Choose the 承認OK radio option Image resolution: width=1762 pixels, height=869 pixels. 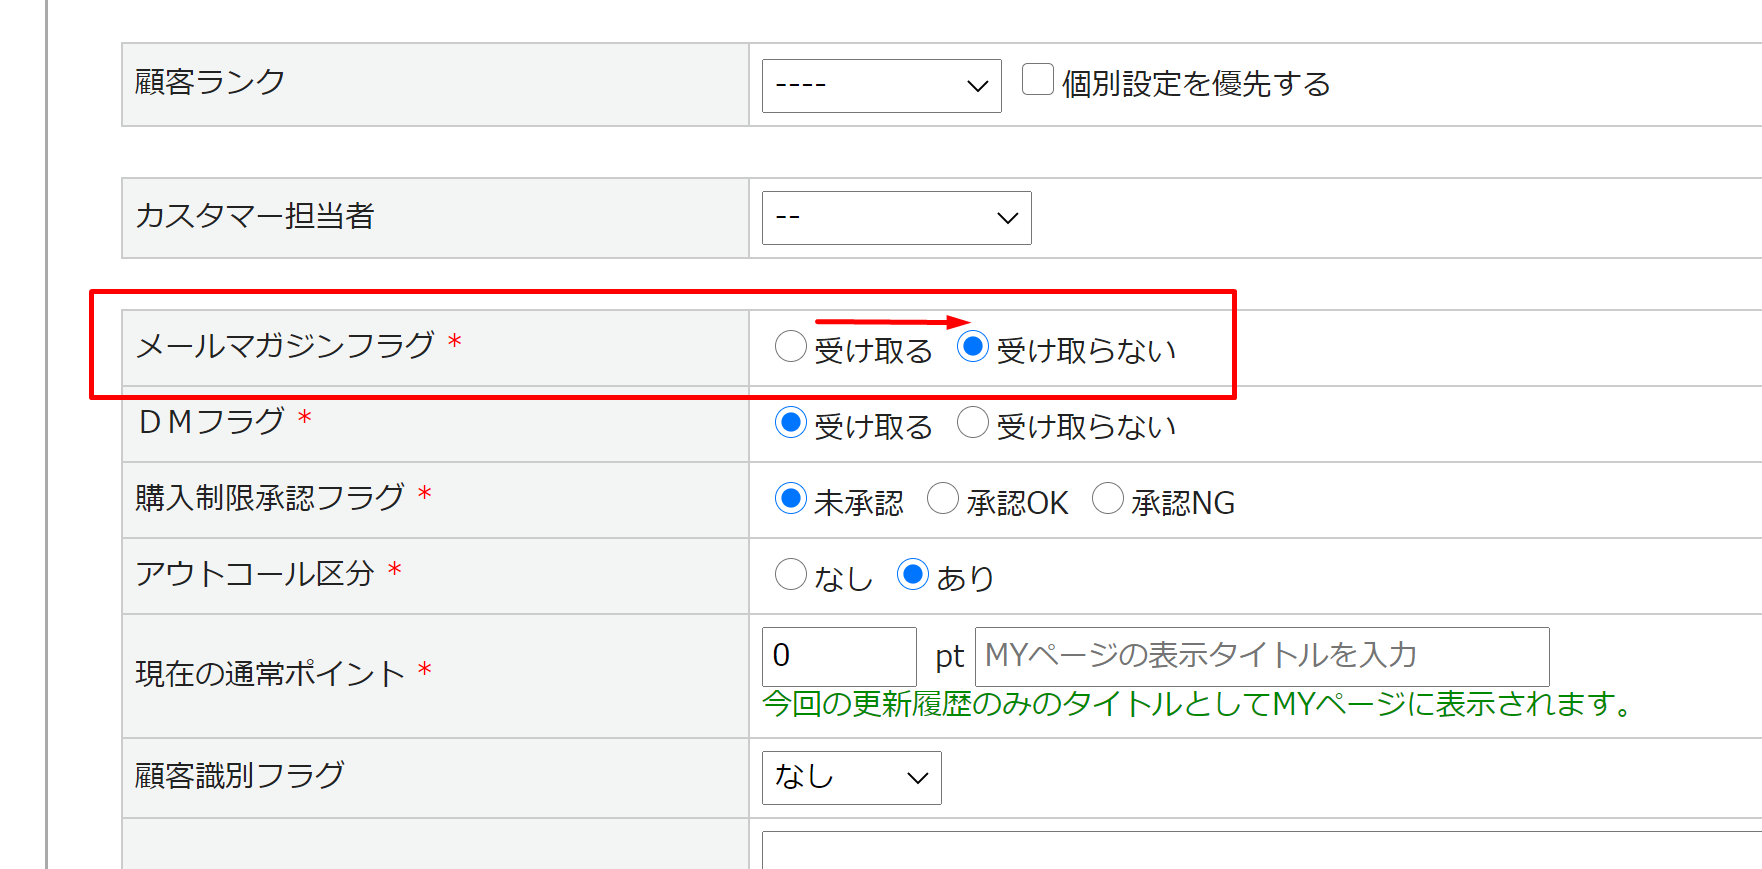943,498
